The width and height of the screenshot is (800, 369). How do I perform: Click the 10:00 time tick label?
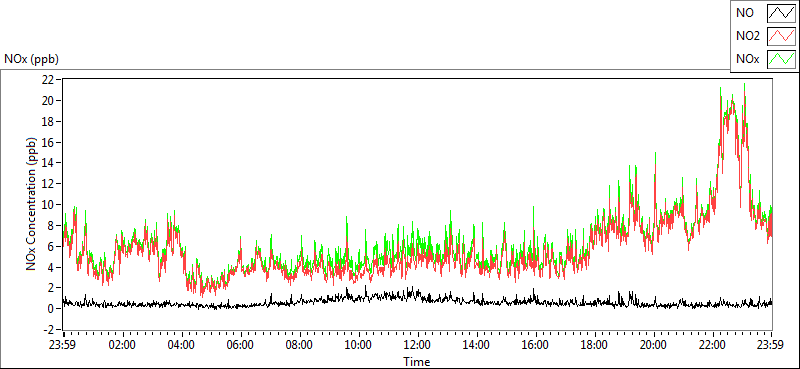(359, 345)
